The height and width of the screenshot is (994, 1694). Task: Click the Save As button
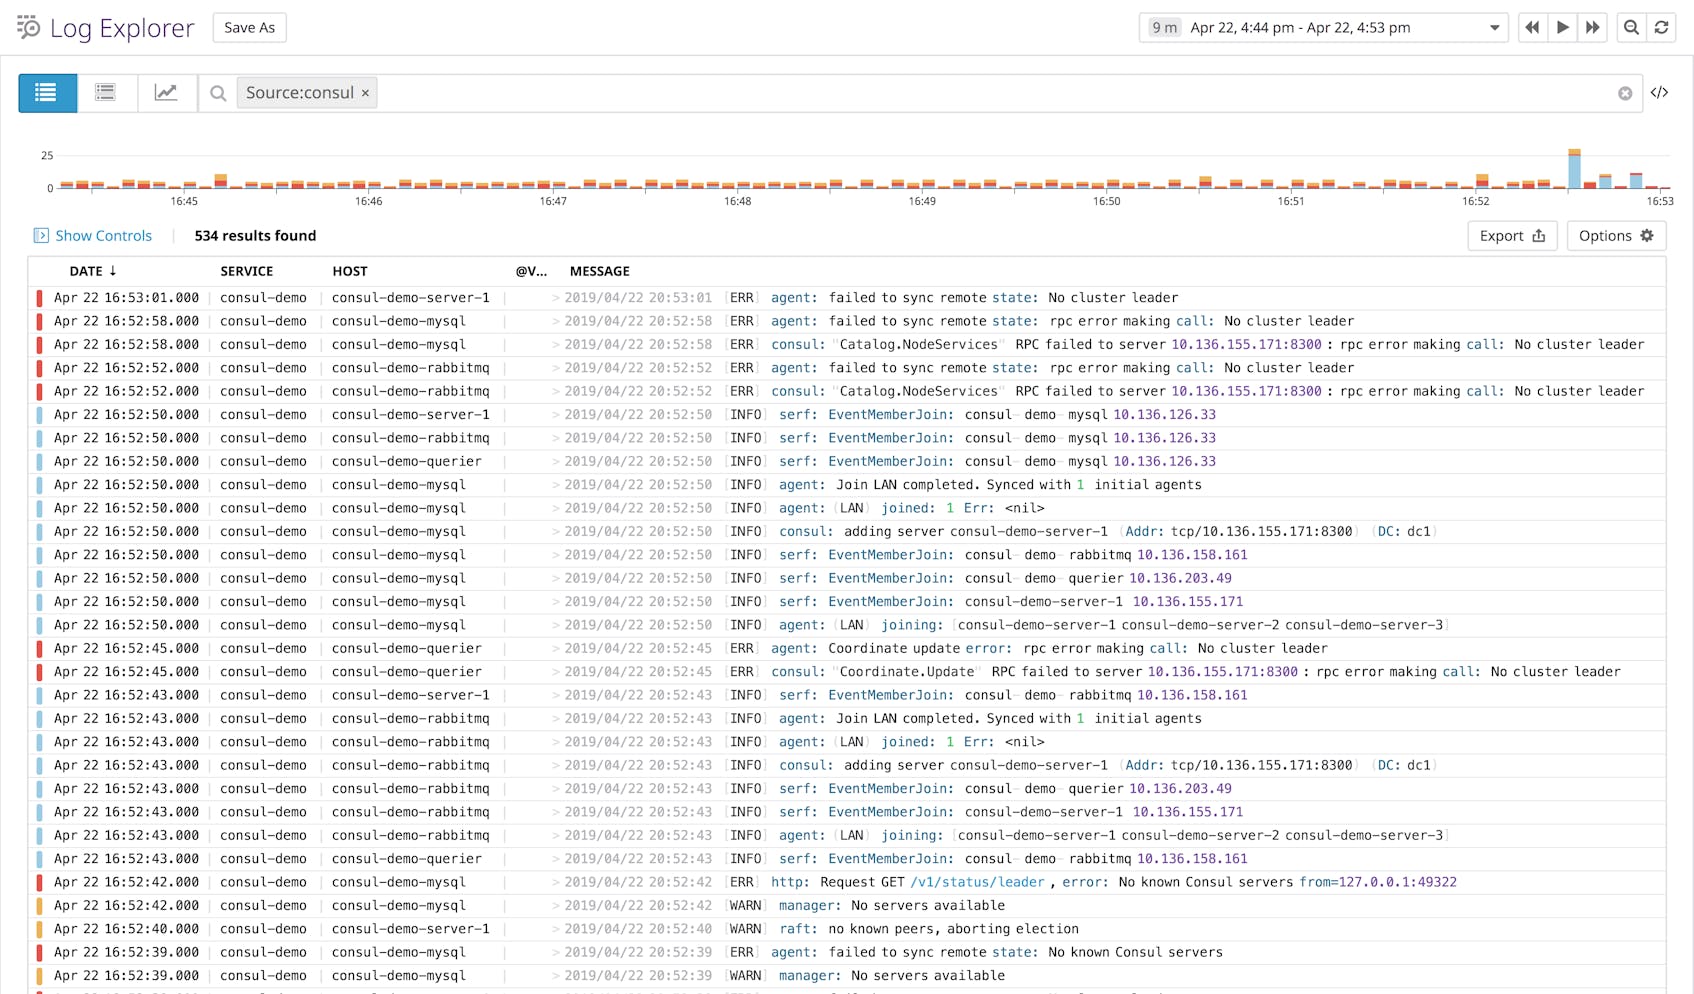249,27
